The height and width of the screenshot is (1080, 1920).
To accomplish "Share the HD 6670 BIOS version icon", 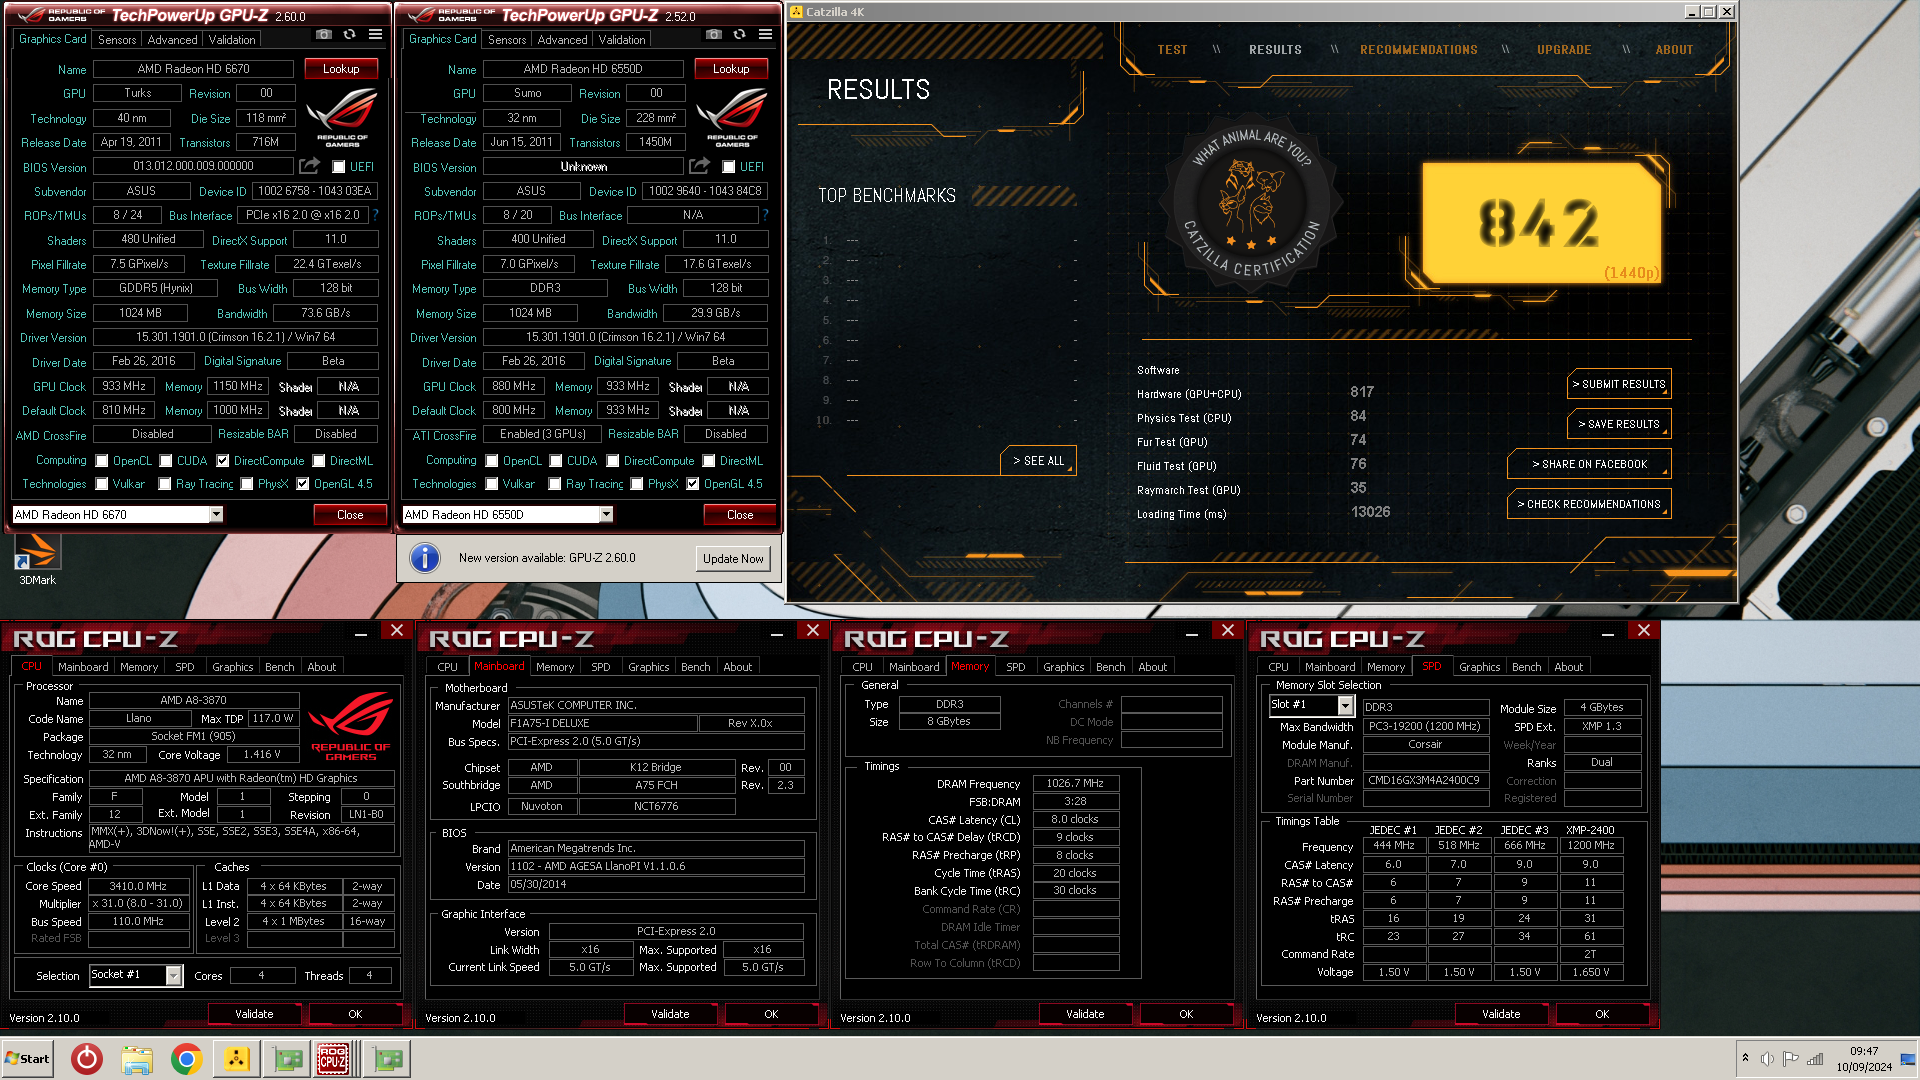I will pyautogui.click(x=309, y=166).
